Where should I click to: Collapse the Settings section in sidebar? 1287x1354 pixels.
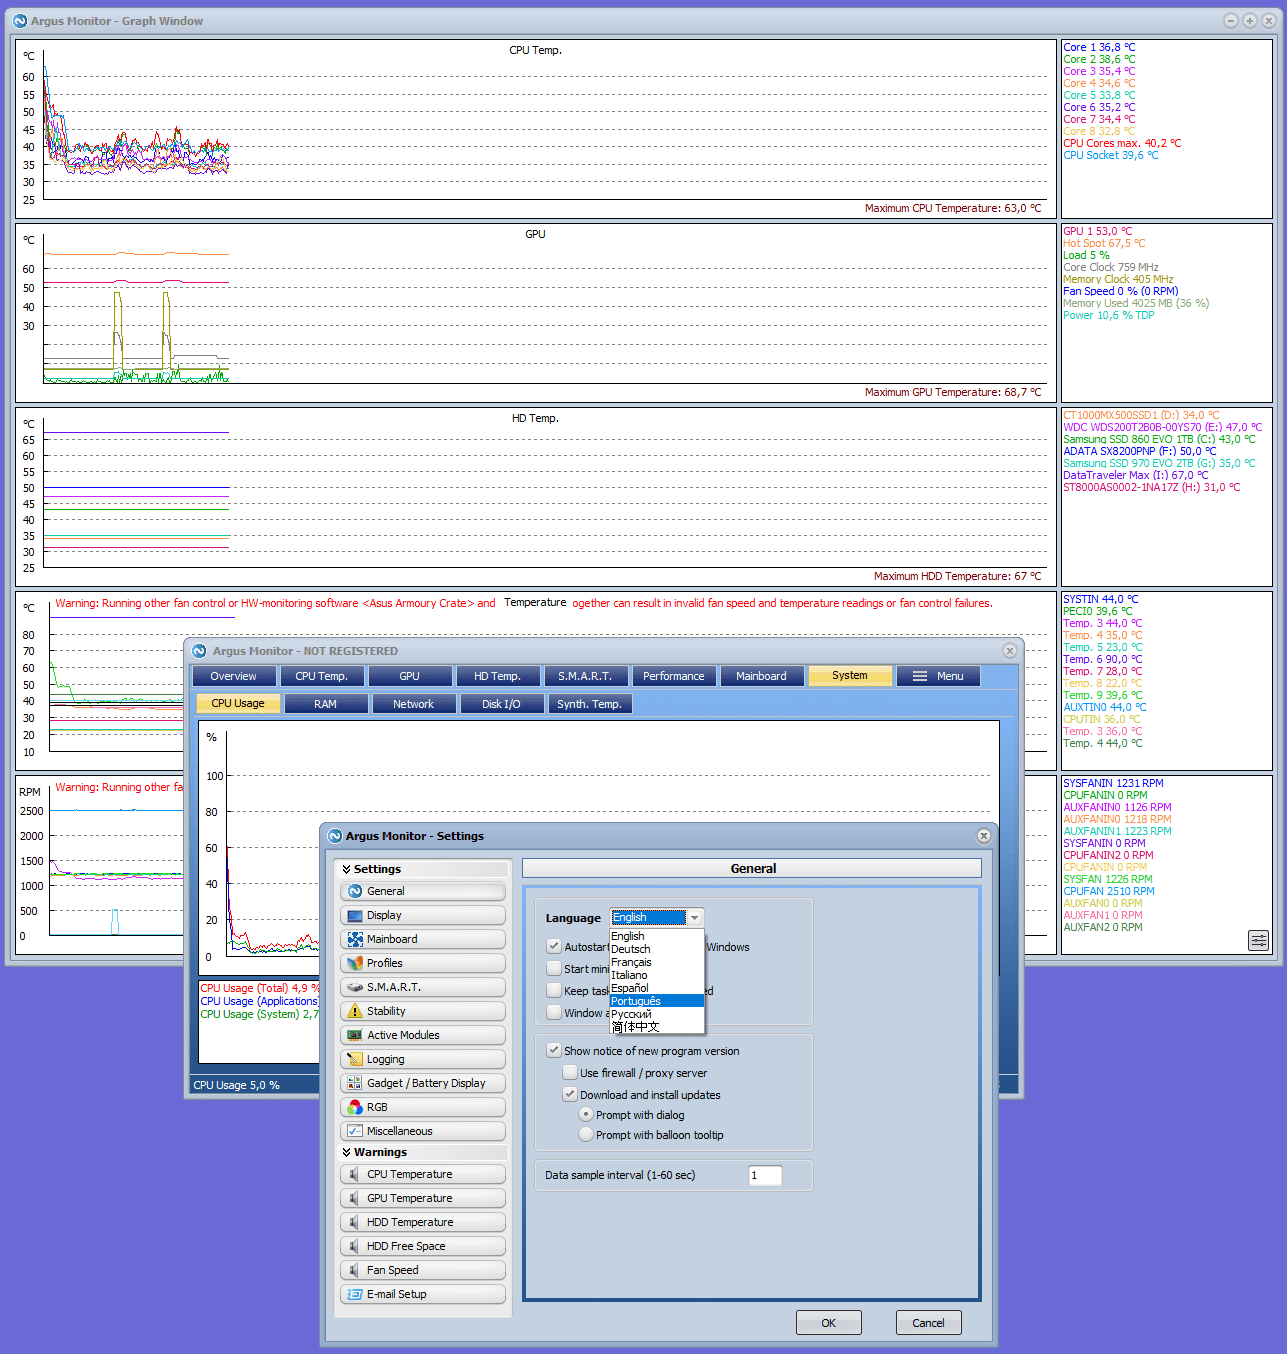[x=347, y=869]
